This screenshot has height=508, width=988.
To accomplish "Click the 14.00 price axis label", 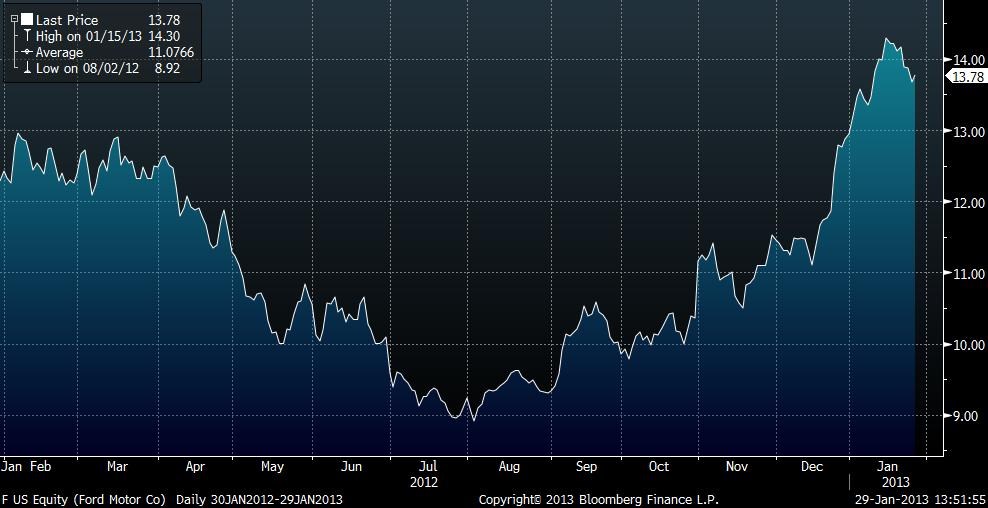I will [x=967, y=60].
